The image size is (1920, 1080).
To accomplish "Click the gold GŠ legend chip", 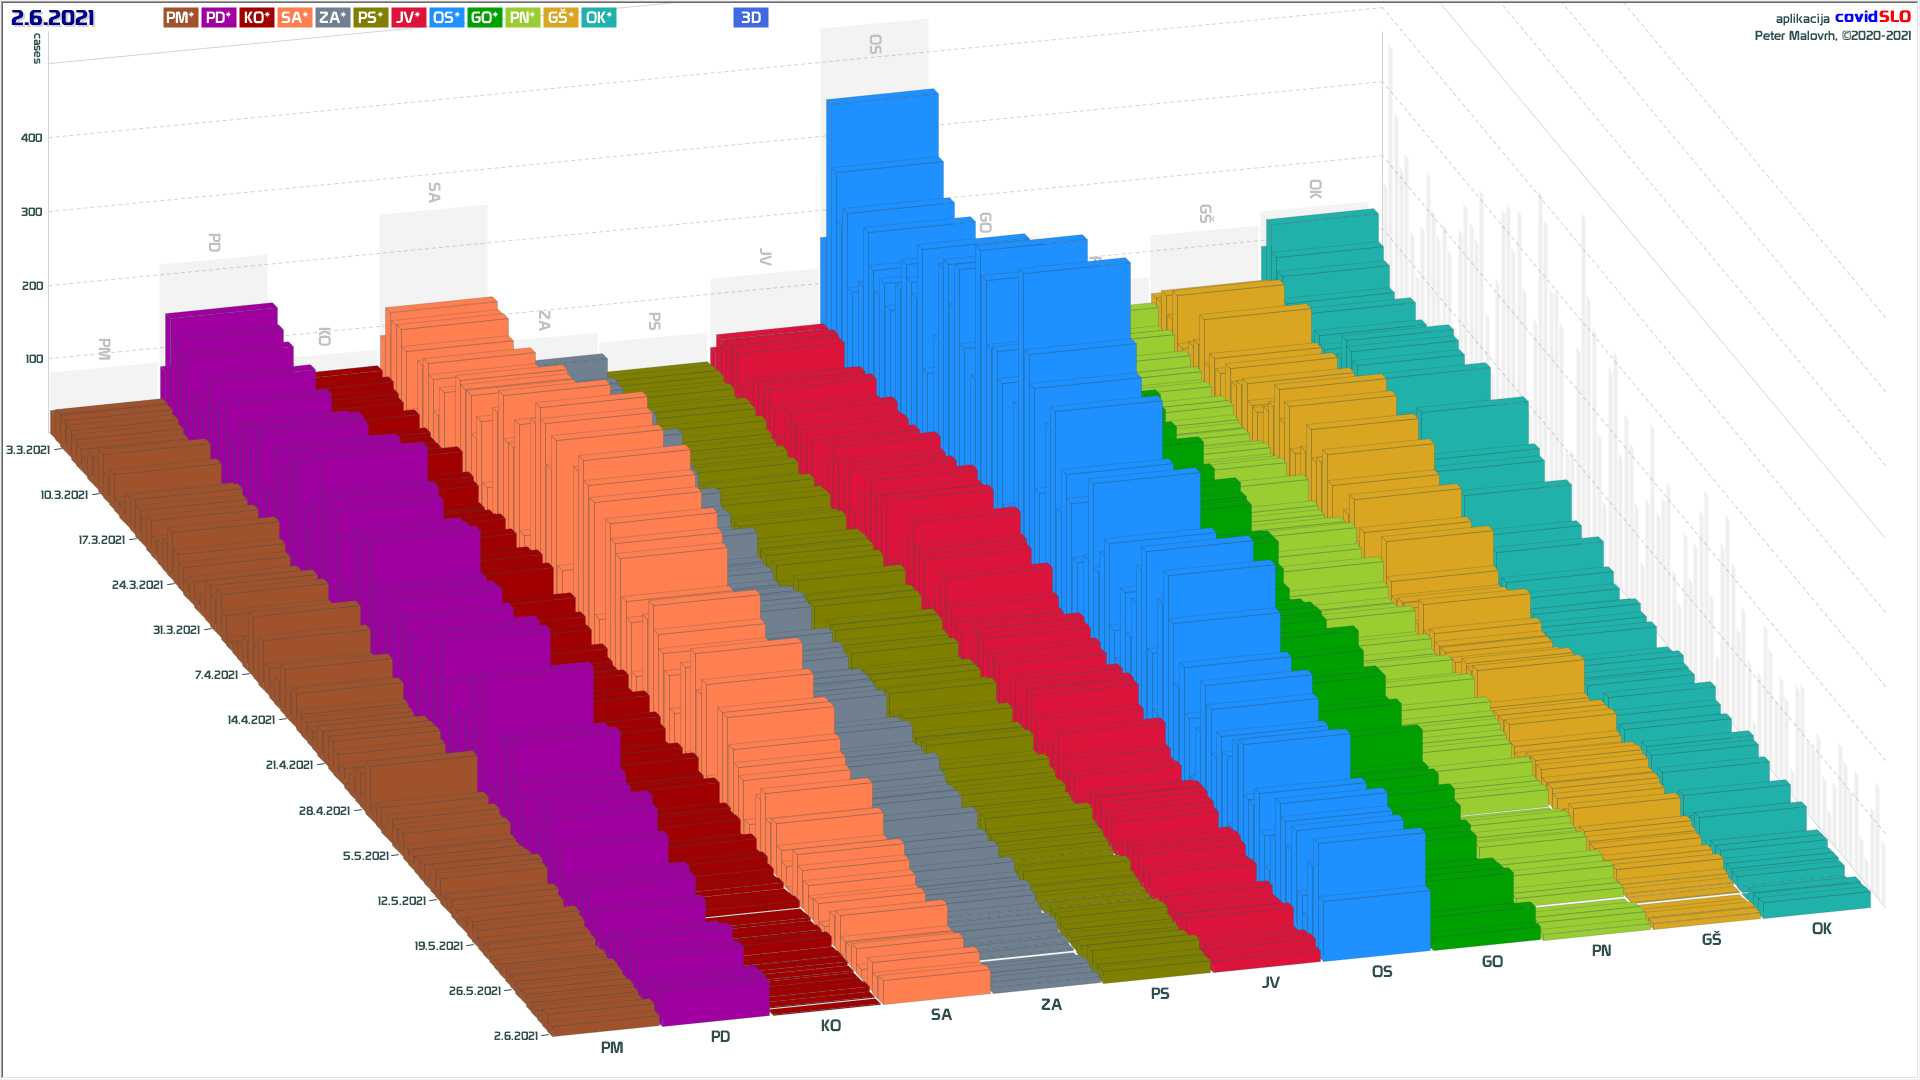I will click(x=561, y=18).
